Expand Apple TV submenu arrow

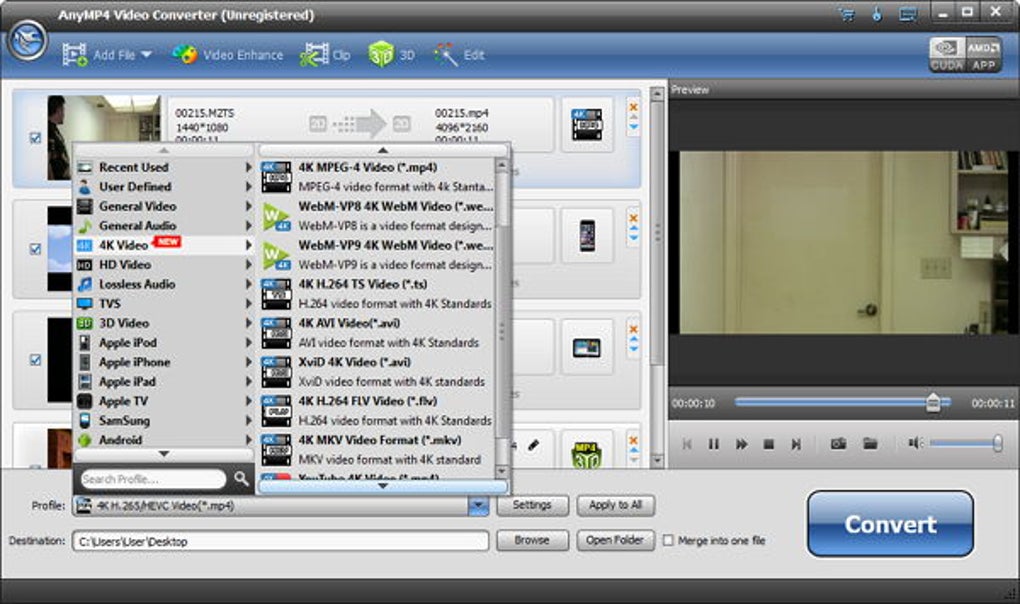point(248,401)
